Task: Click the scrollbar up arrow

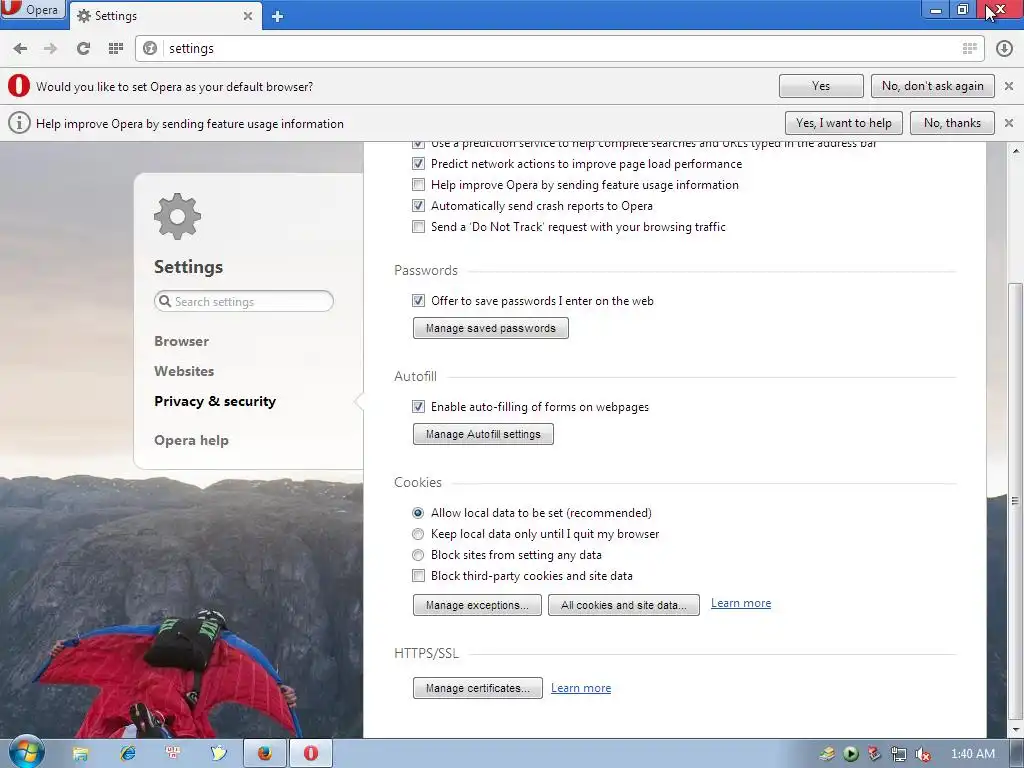Action: 1016,151
